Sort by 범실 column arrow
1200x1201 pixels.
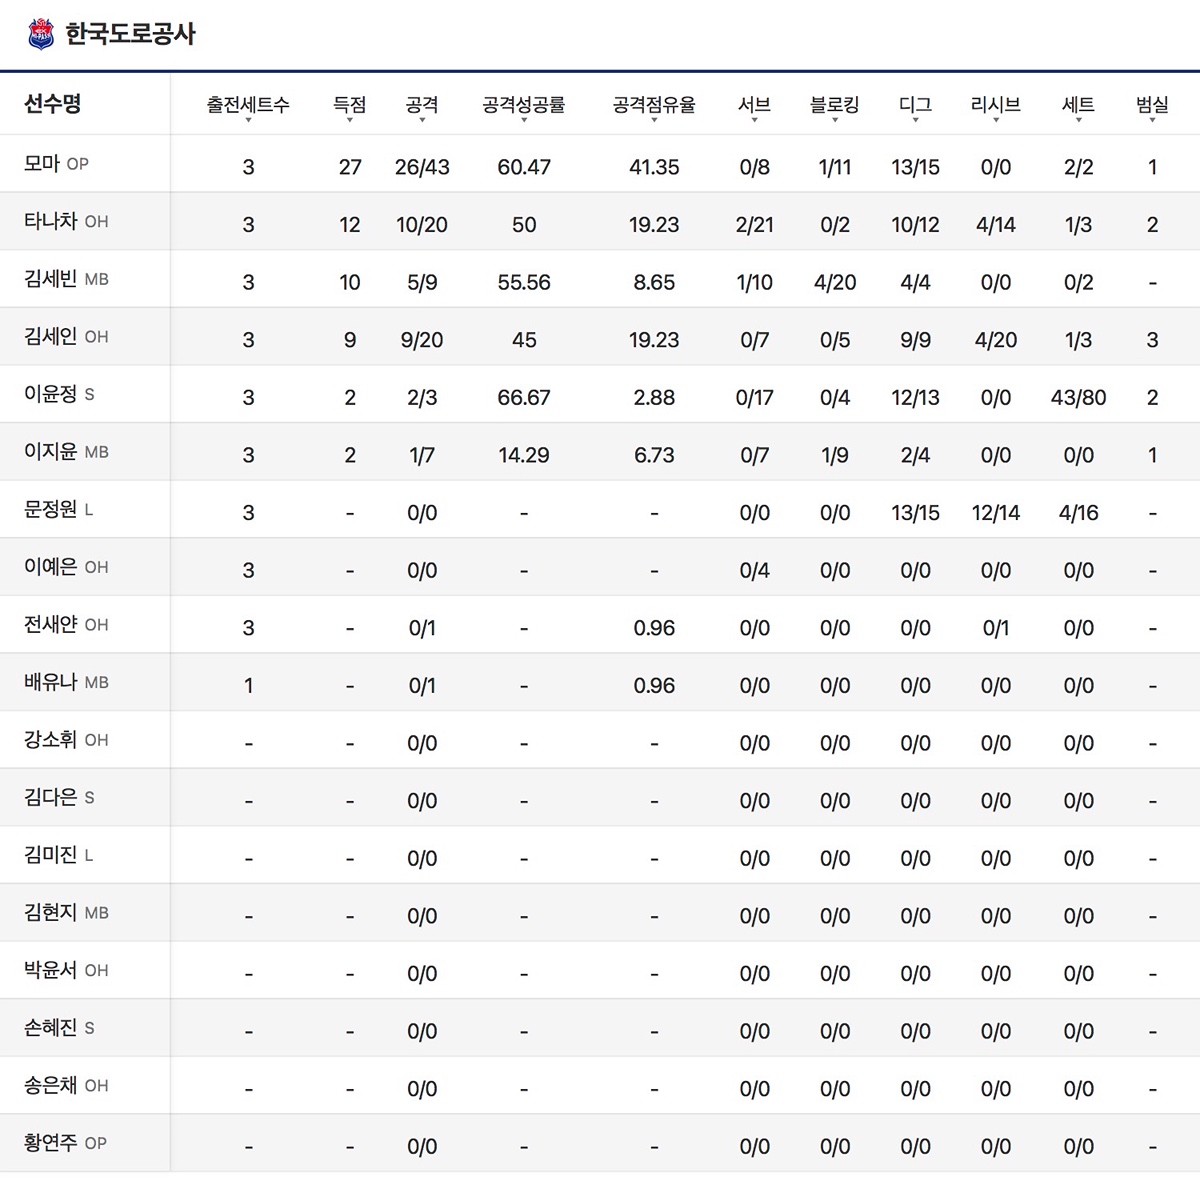[1152, 119]
